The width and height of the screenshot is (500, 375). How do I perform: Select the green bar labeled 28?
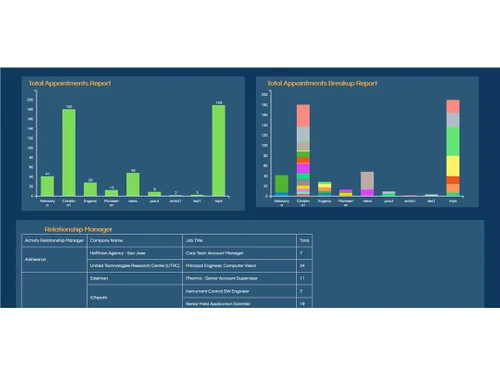(x=90, y=189)
